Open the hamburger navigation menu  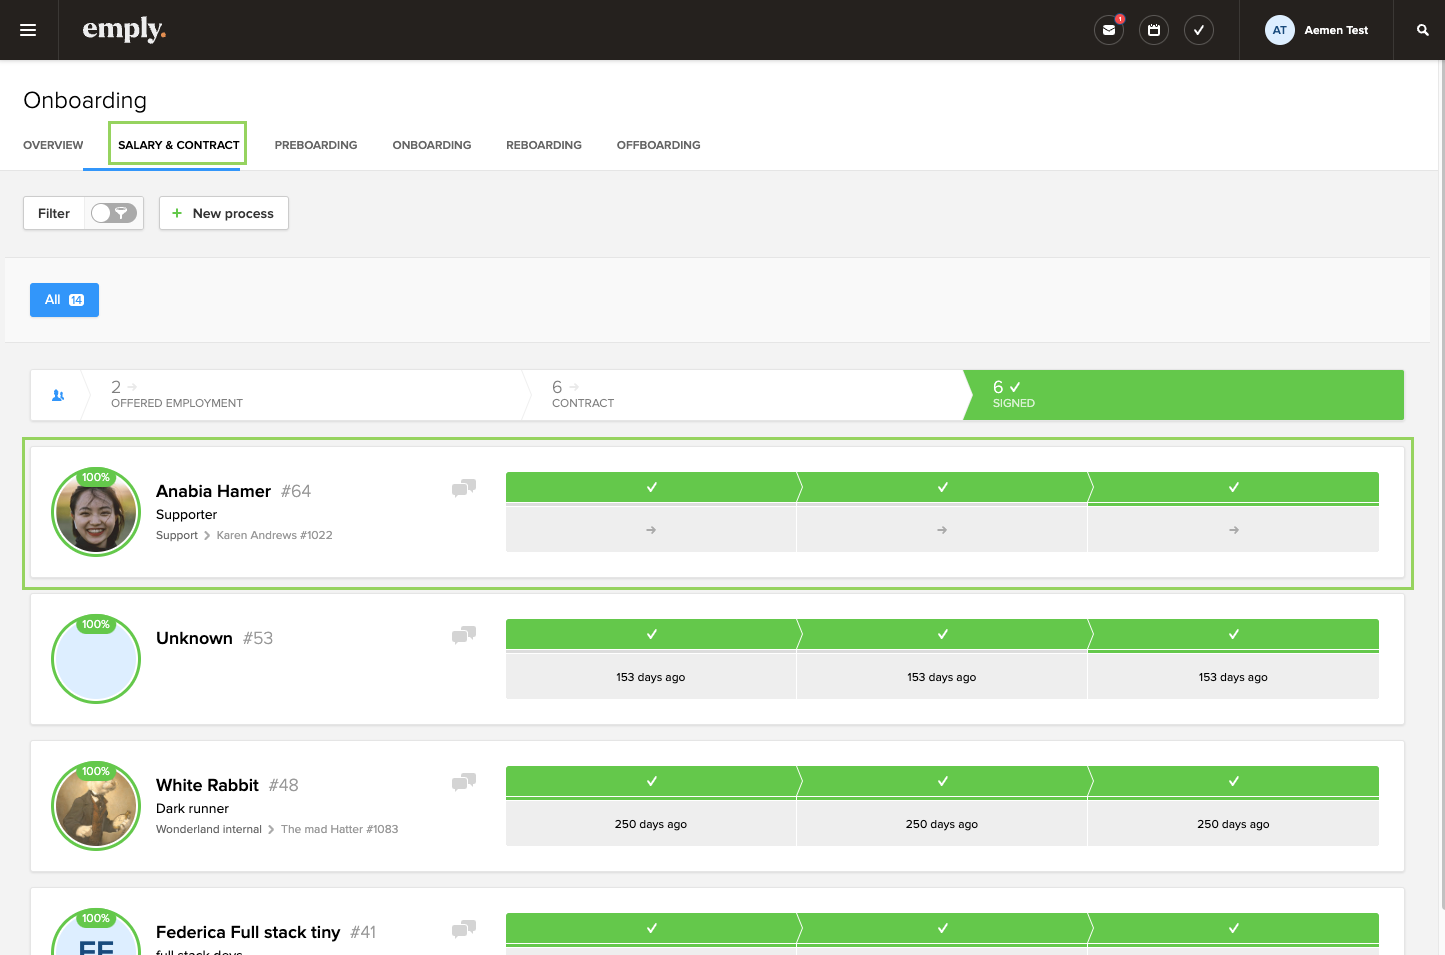pyautogui.click(x=27, y=29)
